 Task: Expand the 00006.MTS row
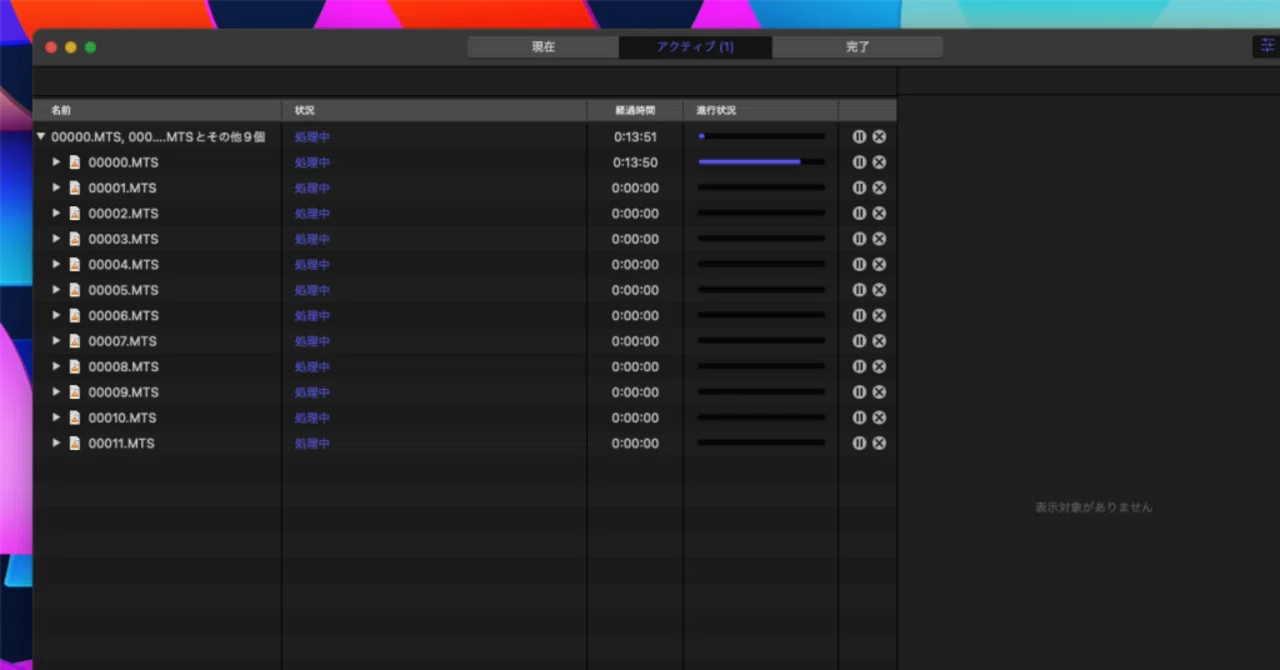click(57, 315)
